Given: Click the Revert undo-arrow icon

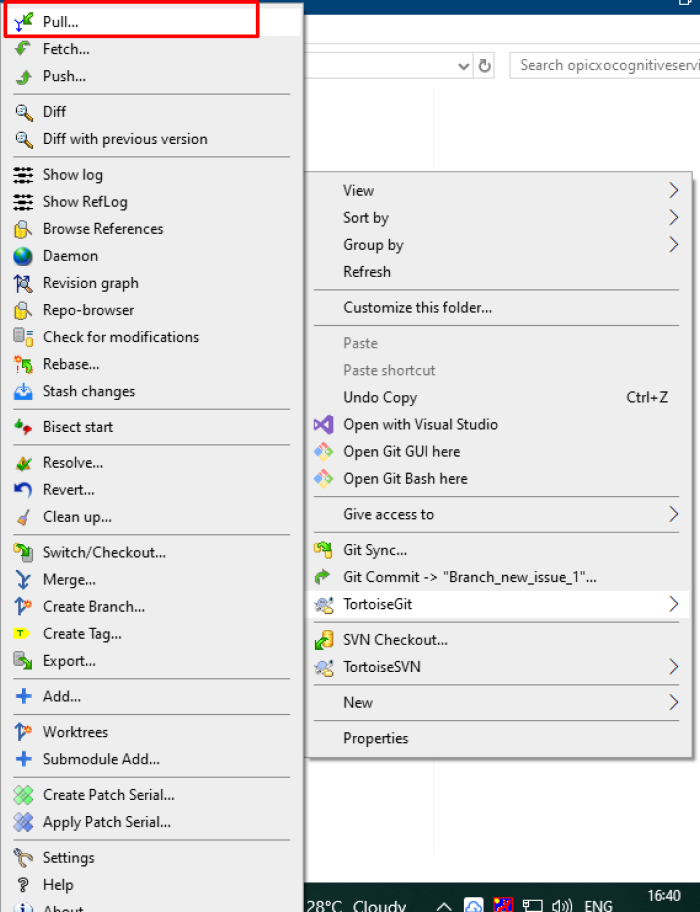Looking at the screenshot, I should [23, 490].
